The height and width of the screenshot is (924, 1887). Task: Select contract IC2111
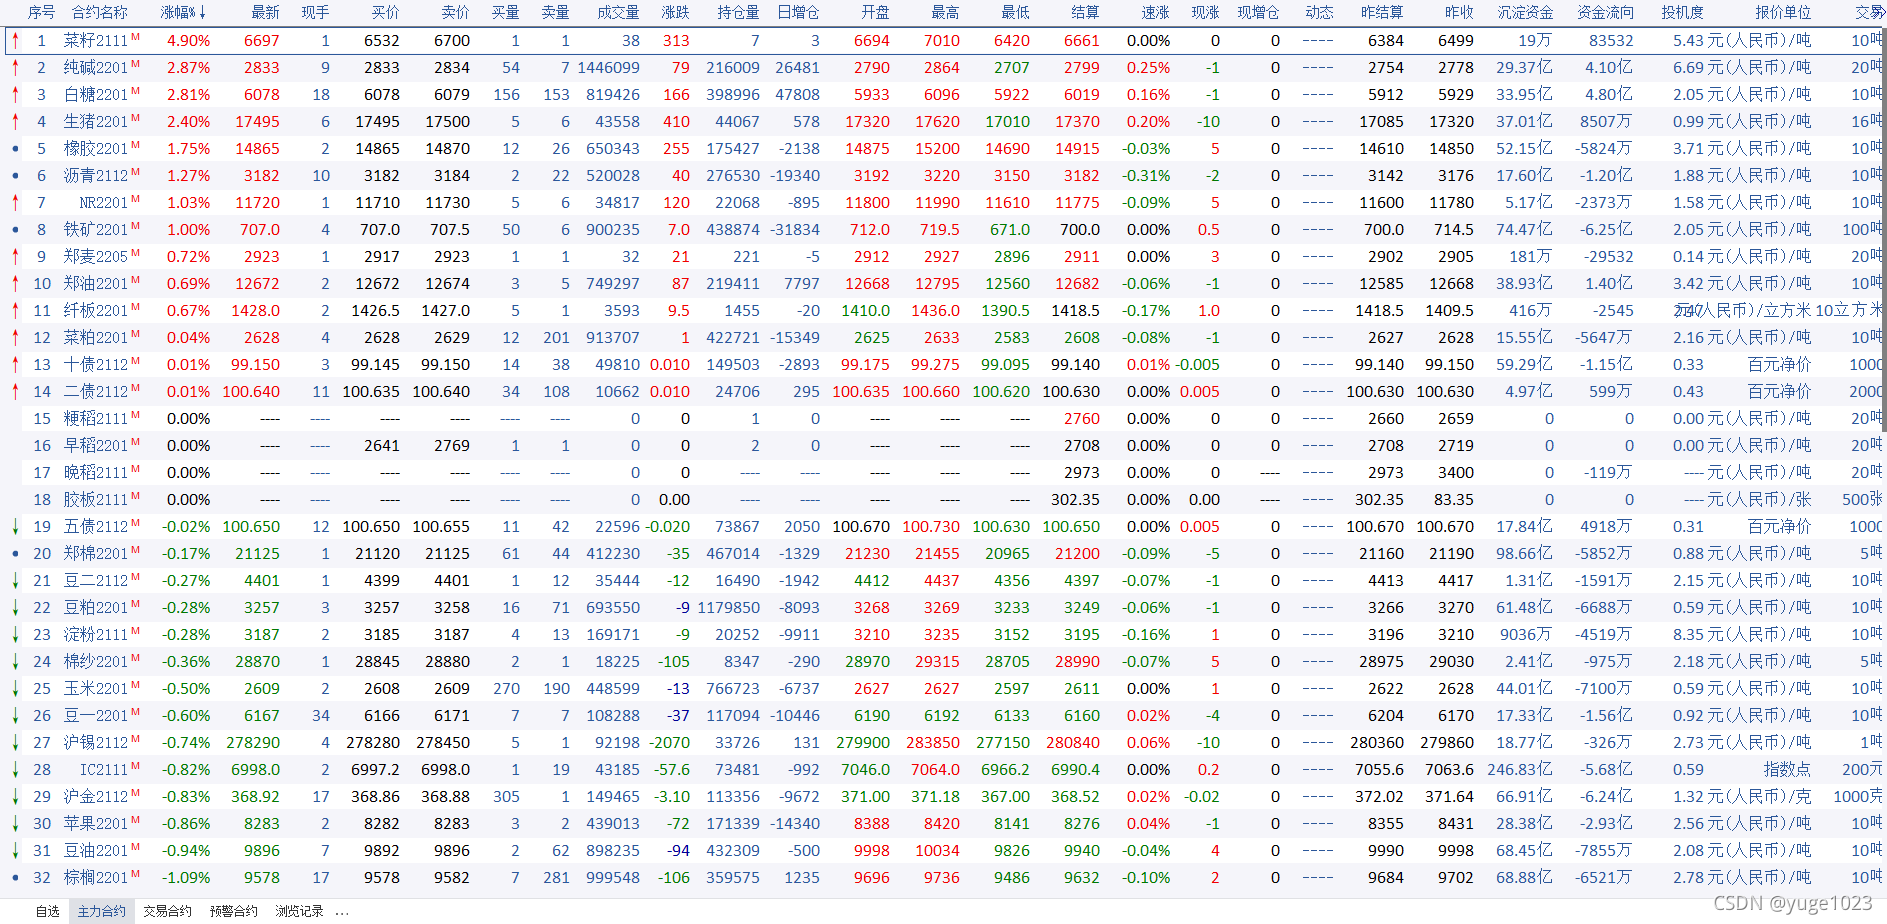(104, 770)
